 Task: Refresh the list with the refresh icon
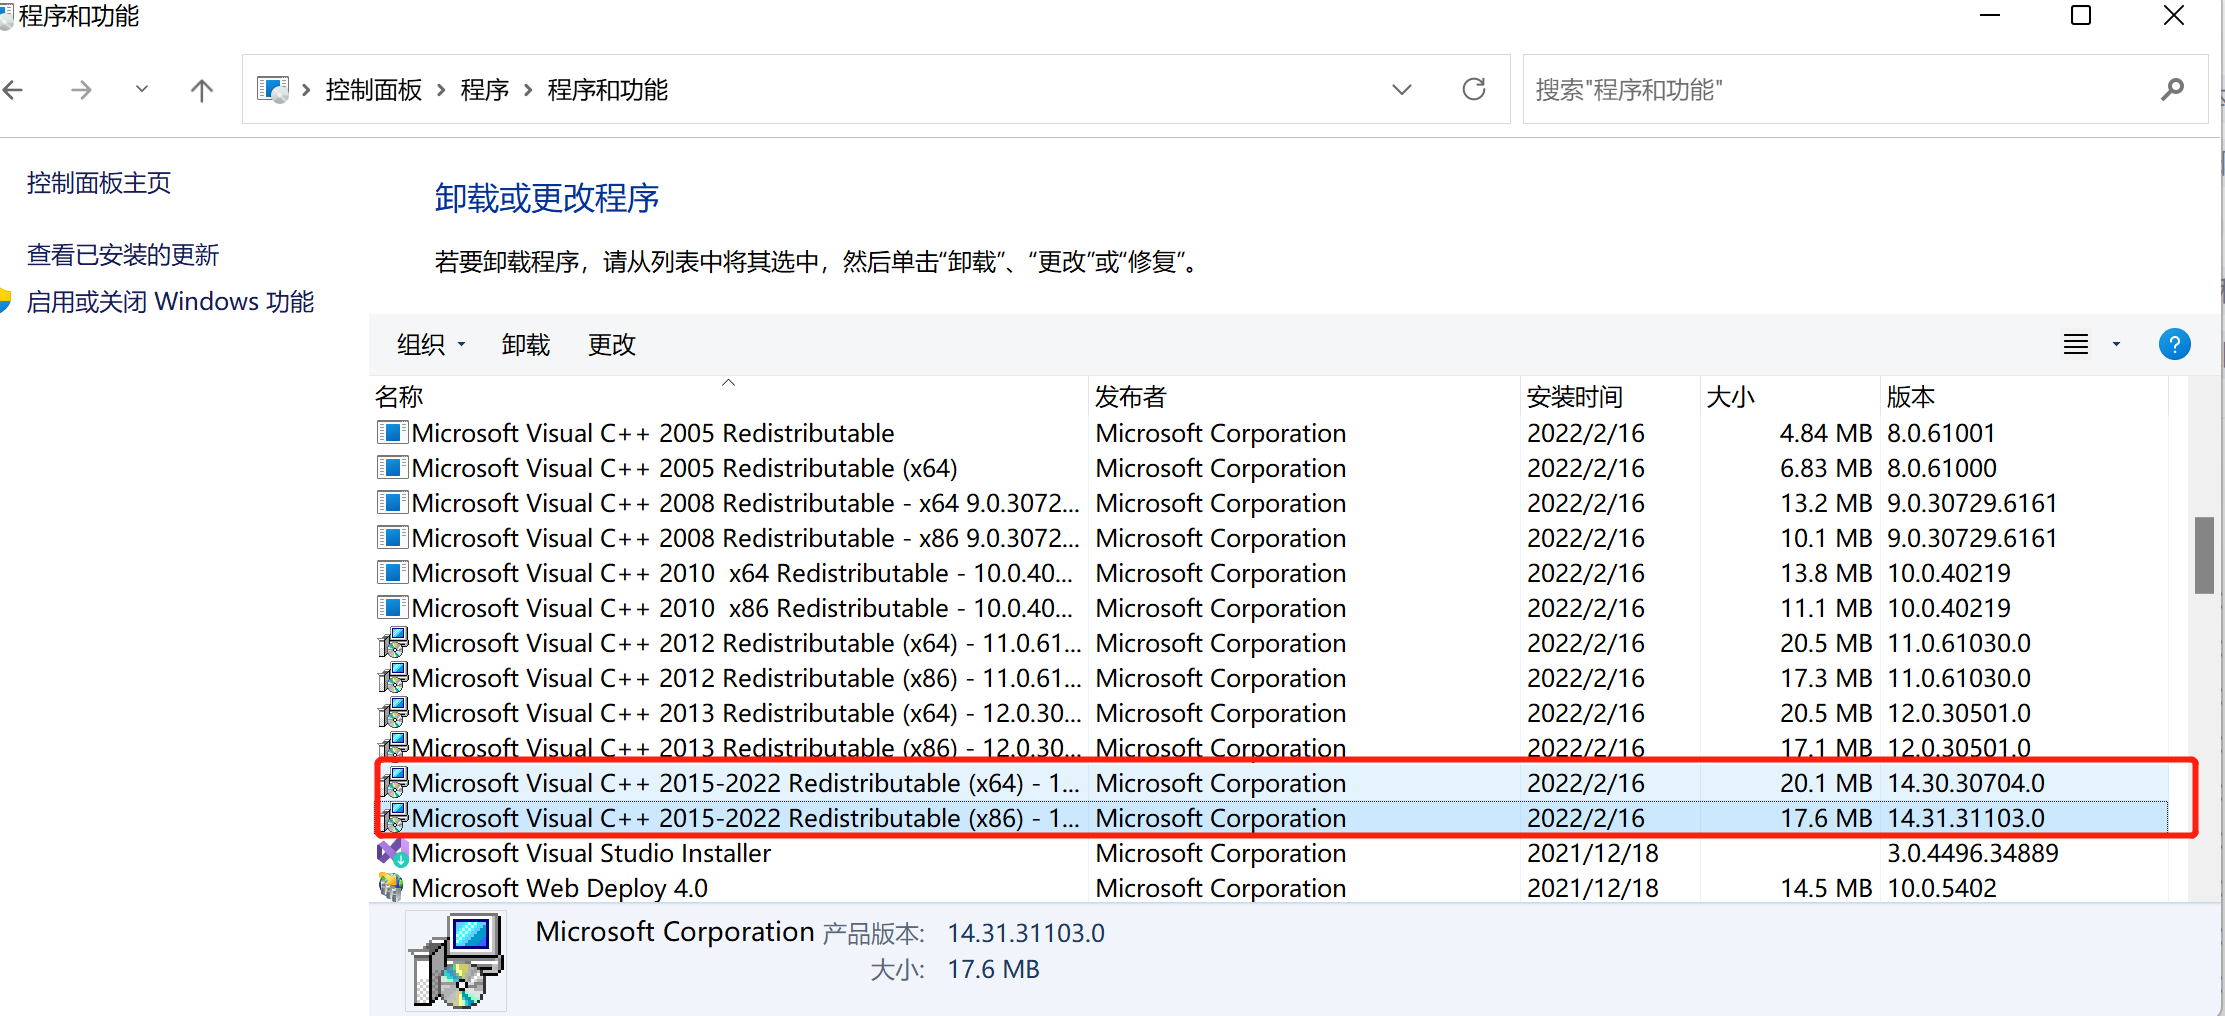1474,89
